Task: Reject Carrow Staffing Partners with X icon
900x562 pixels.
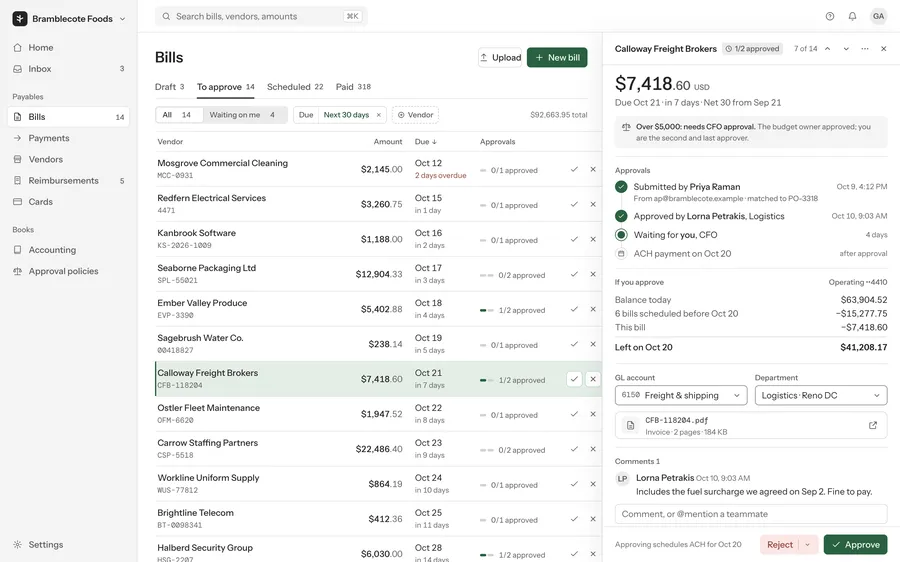Action: pyautogui.click(x=593, y=449)
